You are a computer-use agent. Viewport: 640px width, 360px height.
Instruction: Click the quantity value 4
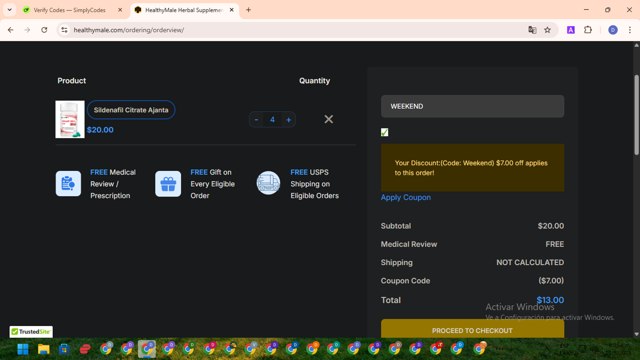point(272,120)
